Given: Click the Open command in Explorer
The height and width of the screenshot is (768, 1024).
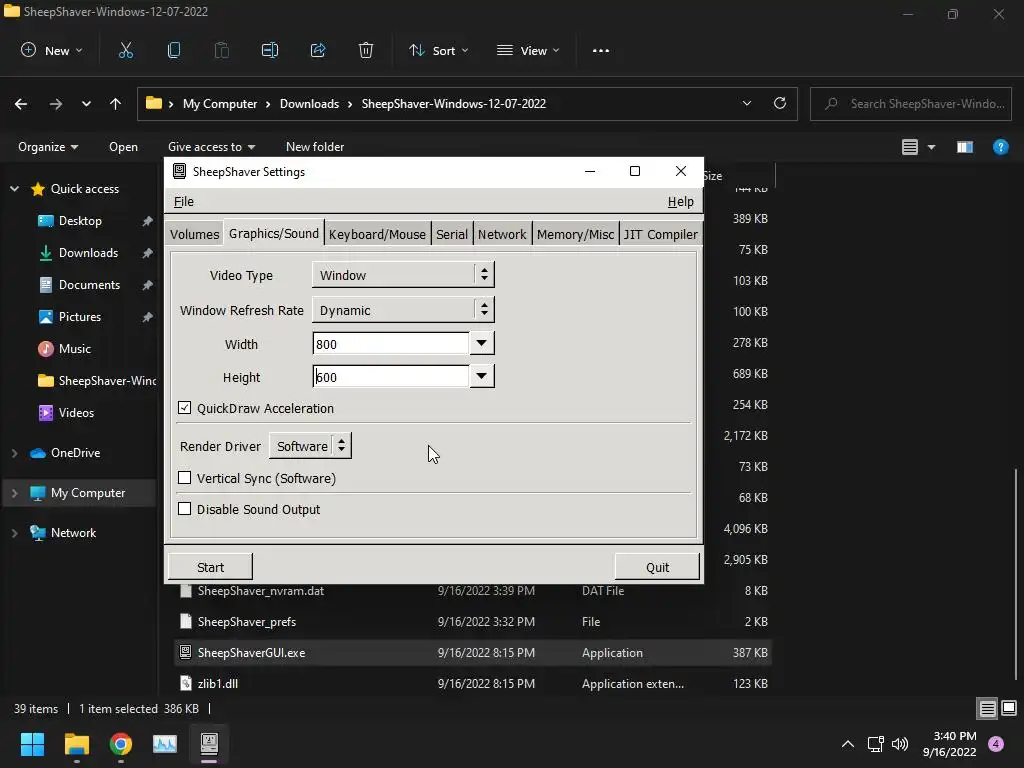Looking at the screenshot, I should [123, 147].
